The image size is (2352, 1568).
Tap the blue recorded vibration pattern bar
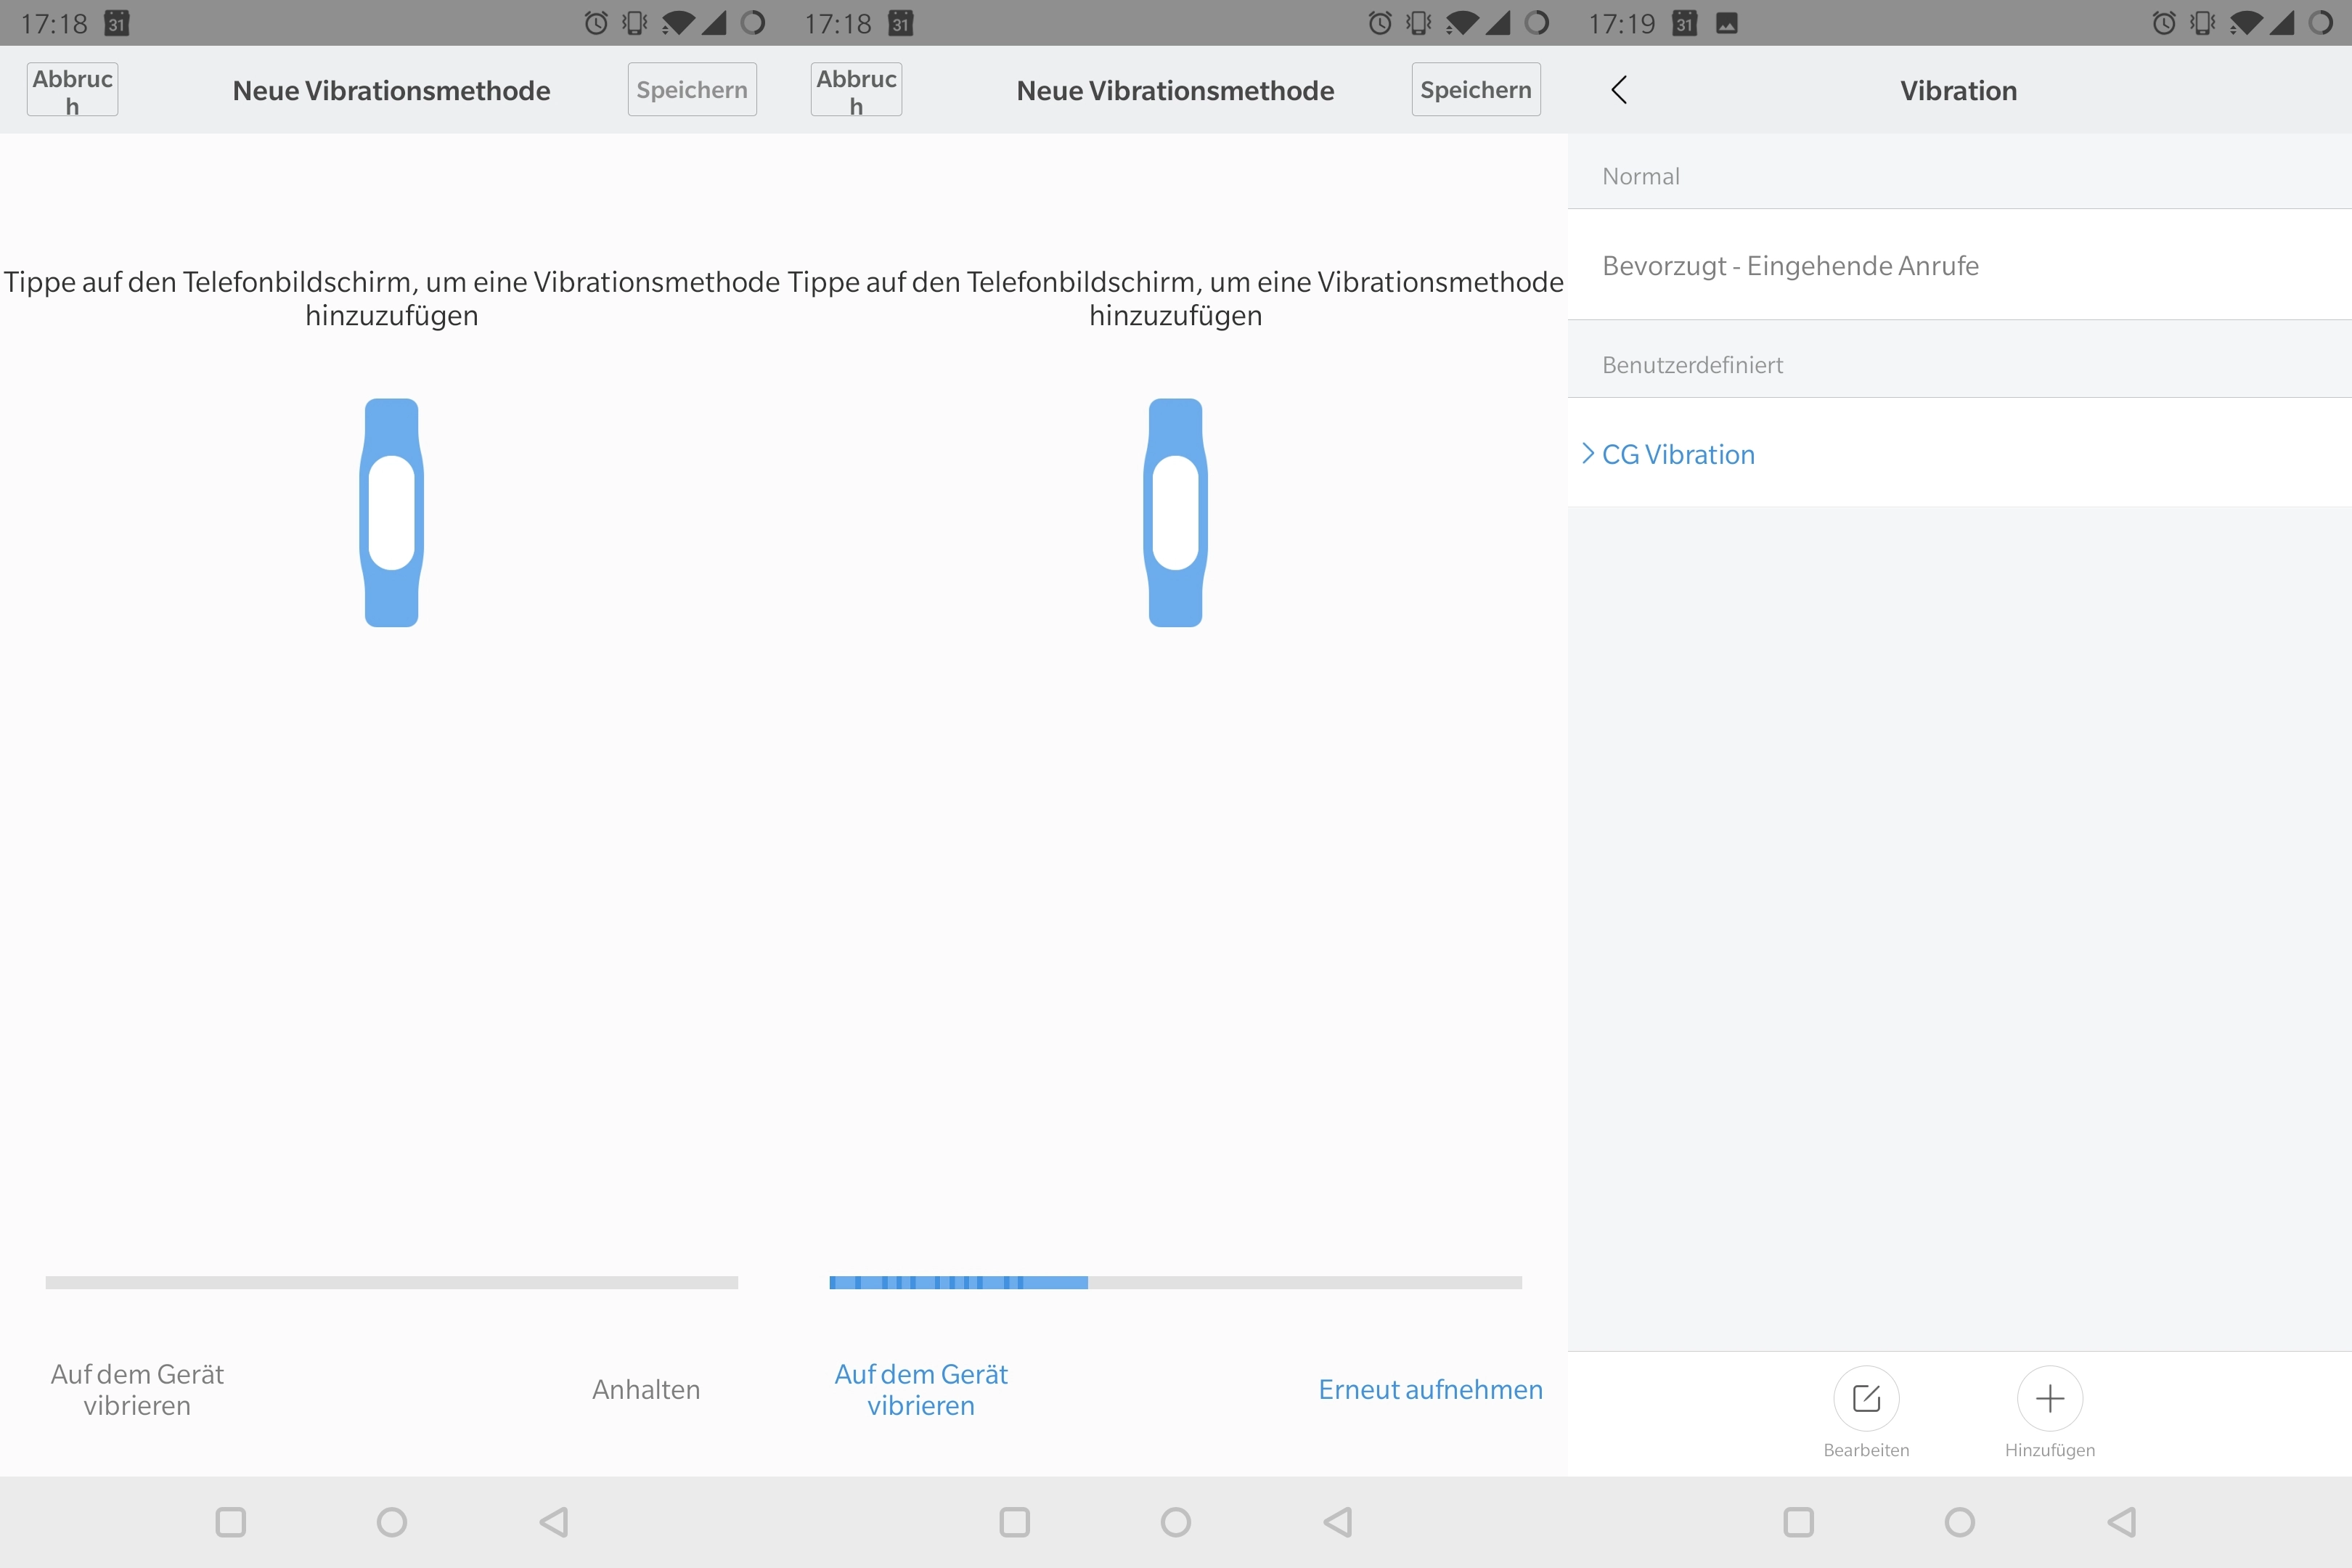[x=958, y=1282]
